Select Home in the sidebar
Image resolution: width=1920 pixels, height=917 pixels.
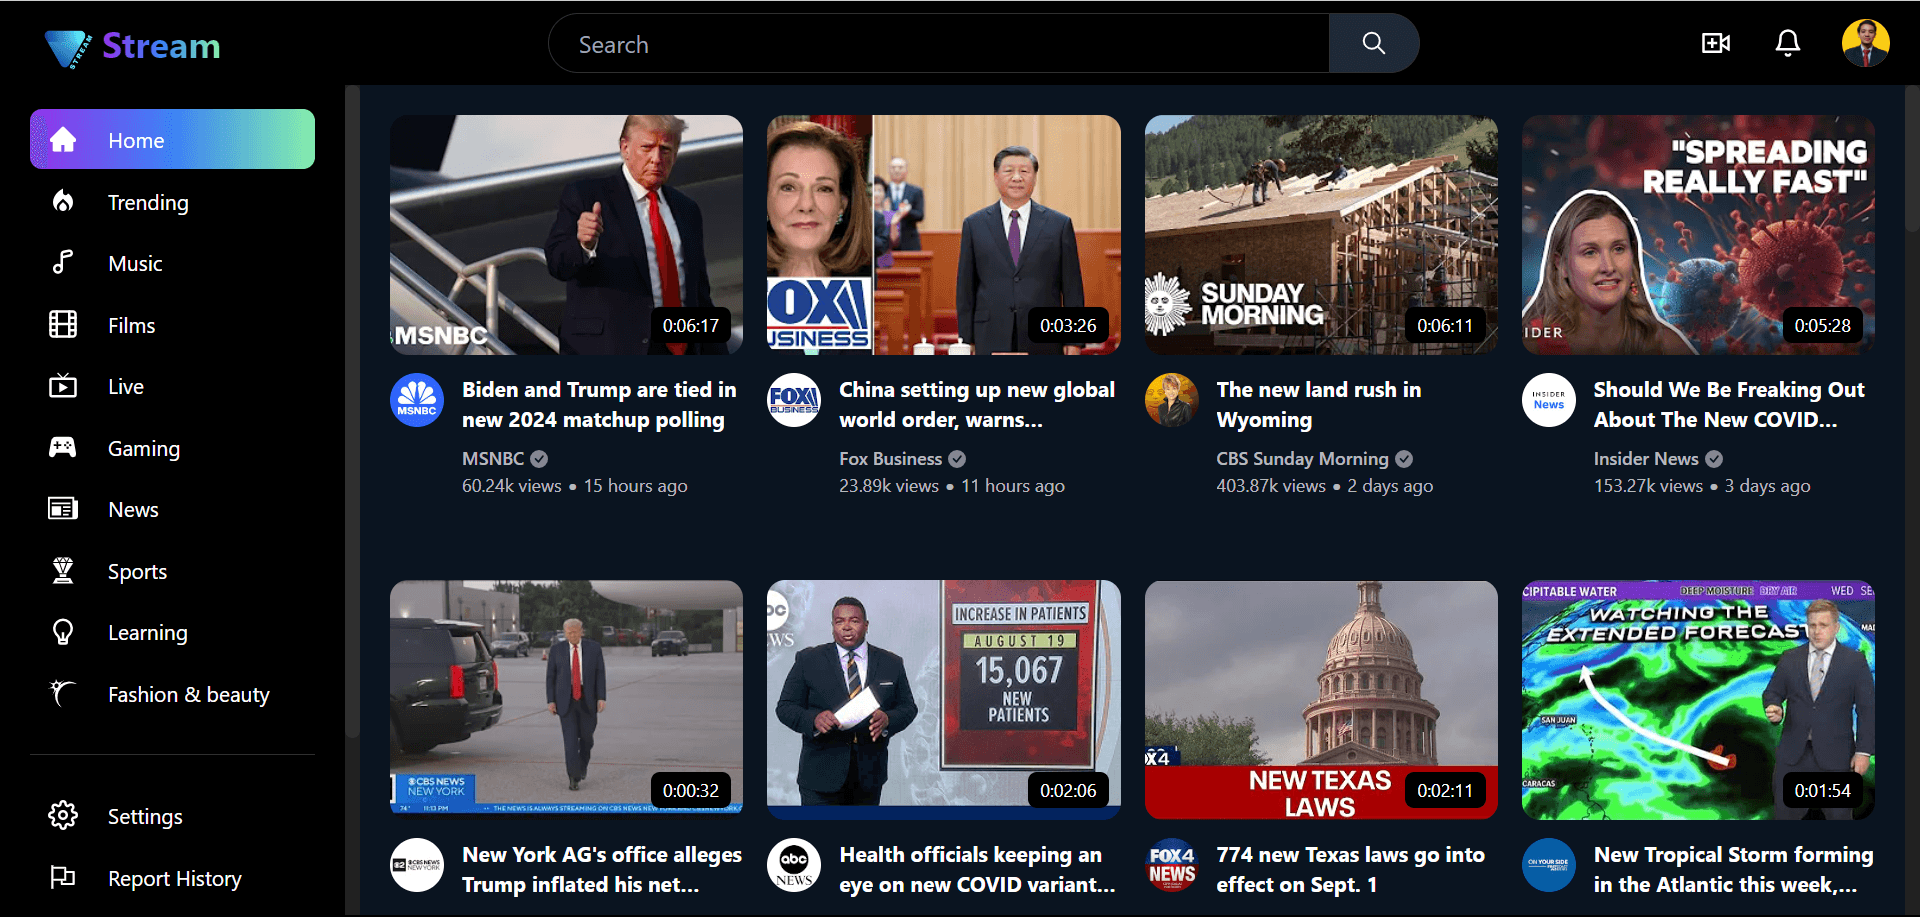(172, 139)
